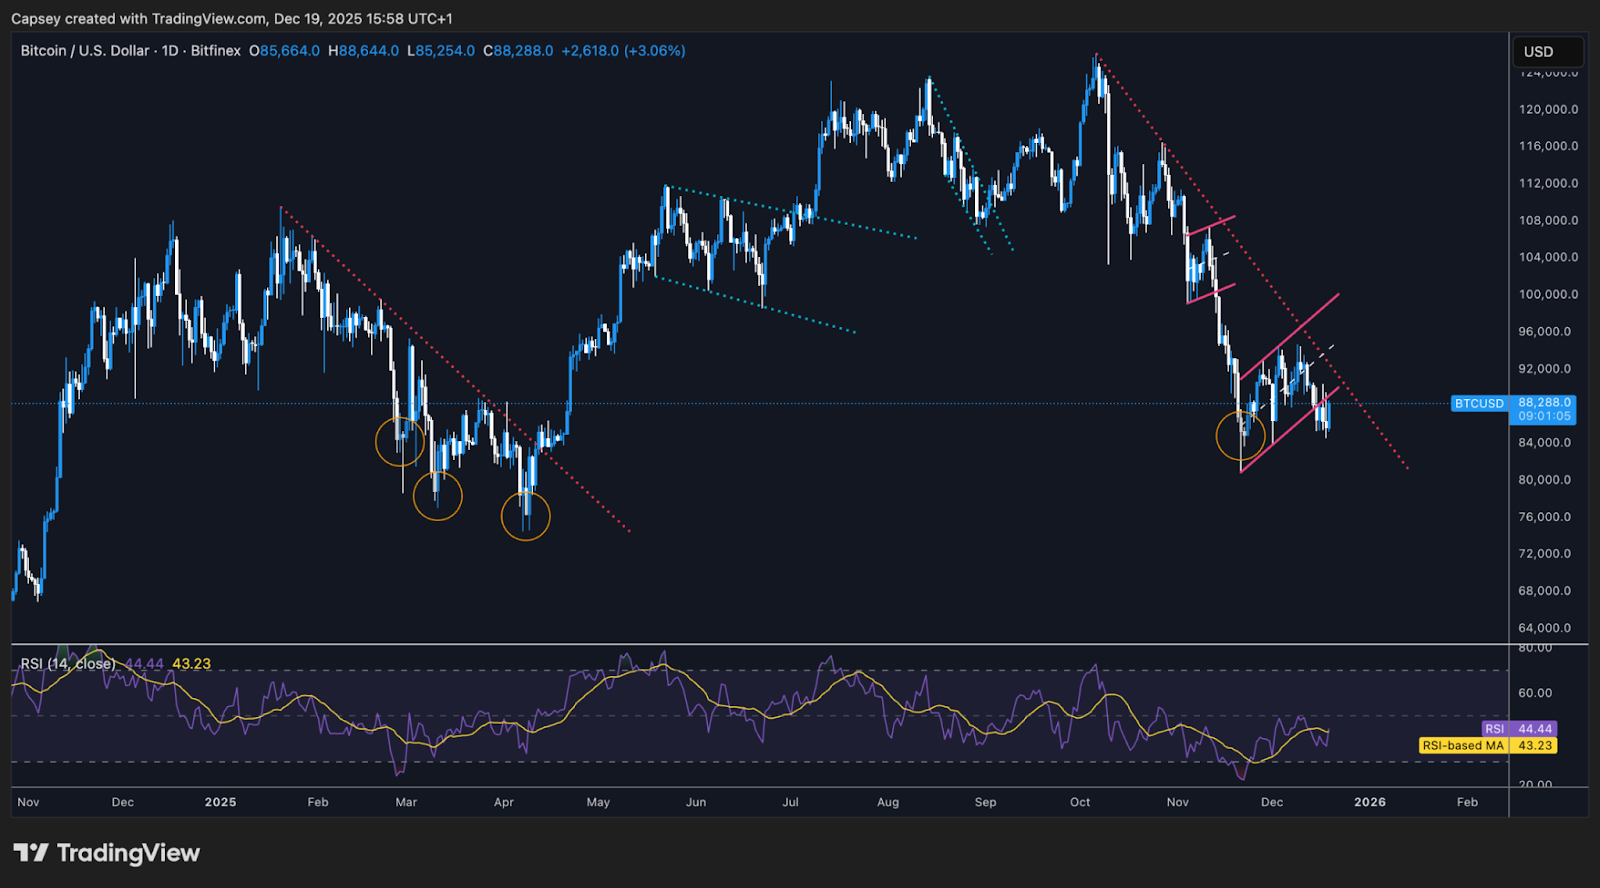Select the 1D interval label in header
The width and height of the screenshot is (1600, 888).
[170, 51]
